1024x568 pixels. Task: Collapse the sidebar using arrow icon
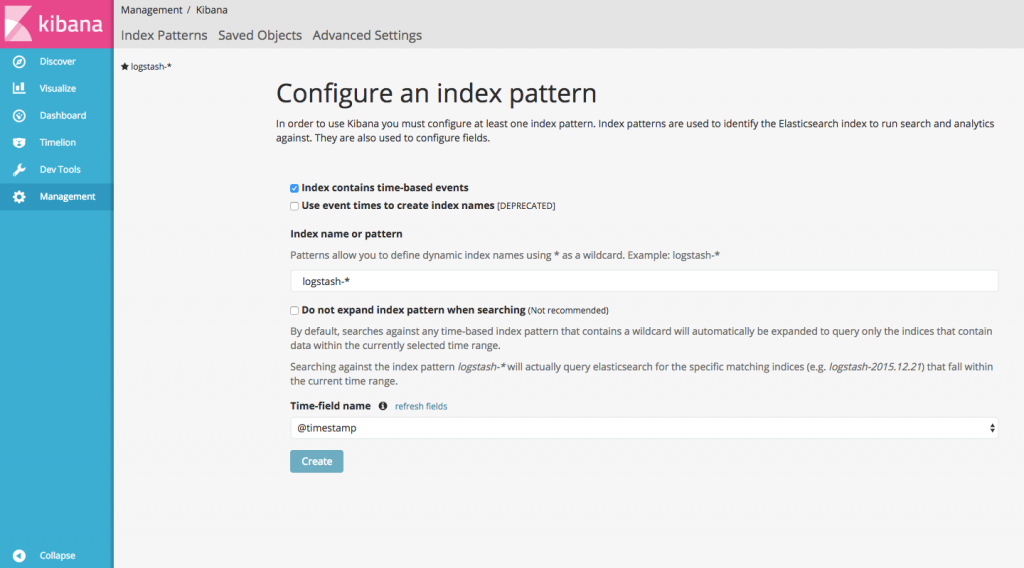coord(19,556)
